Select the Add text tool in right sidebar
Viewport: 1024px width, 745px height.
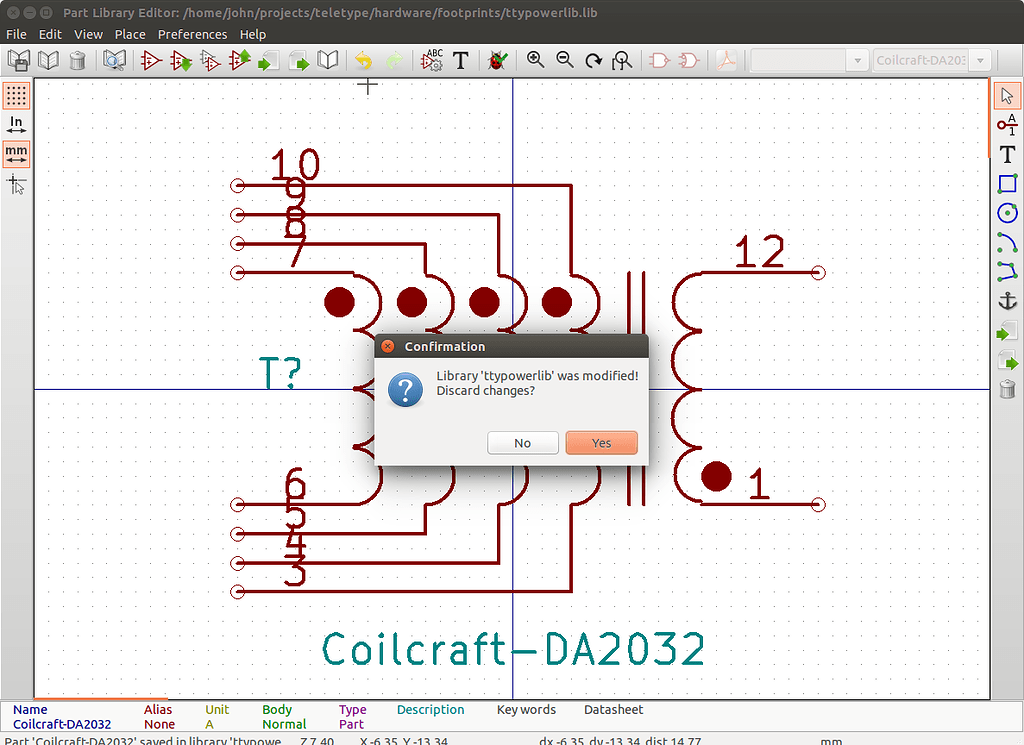(x=1007, y=155)
